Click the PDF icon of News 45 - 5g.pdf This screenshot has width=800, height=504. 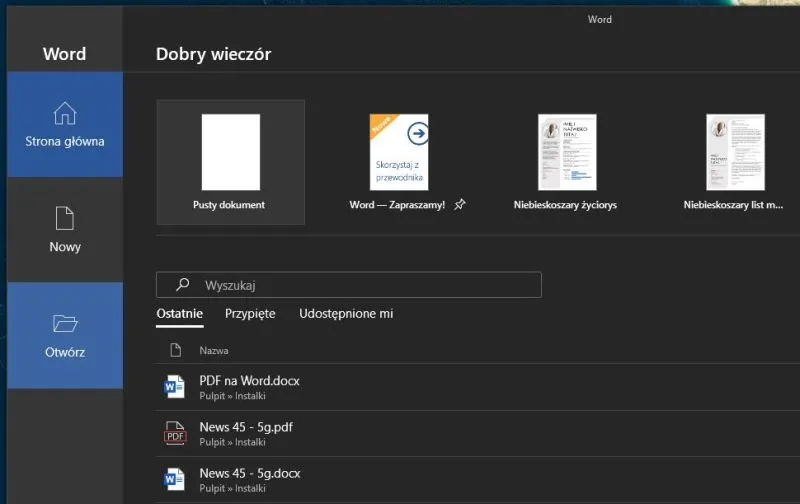pos(174,433)
